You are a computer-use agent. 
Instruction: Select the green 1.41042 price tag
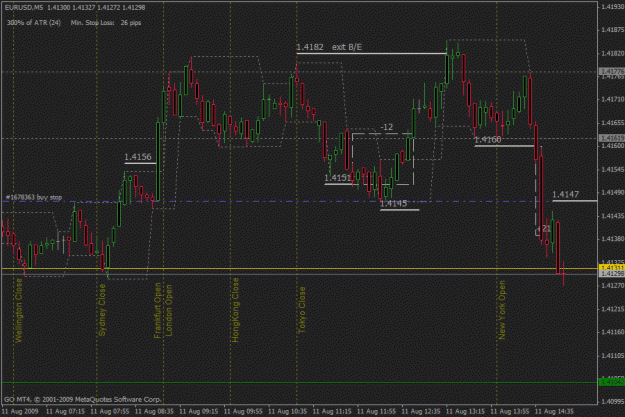(612, 382)
